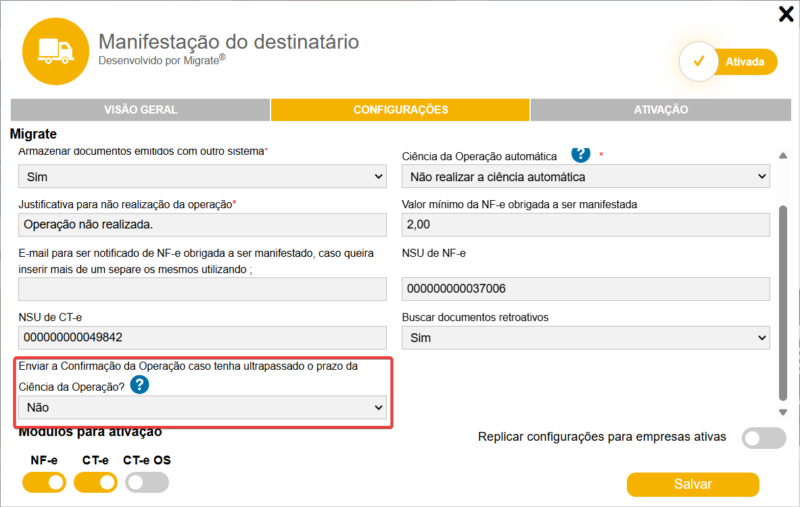Open Armazenar documentos emitidos dropdown

tap(202, 177)
